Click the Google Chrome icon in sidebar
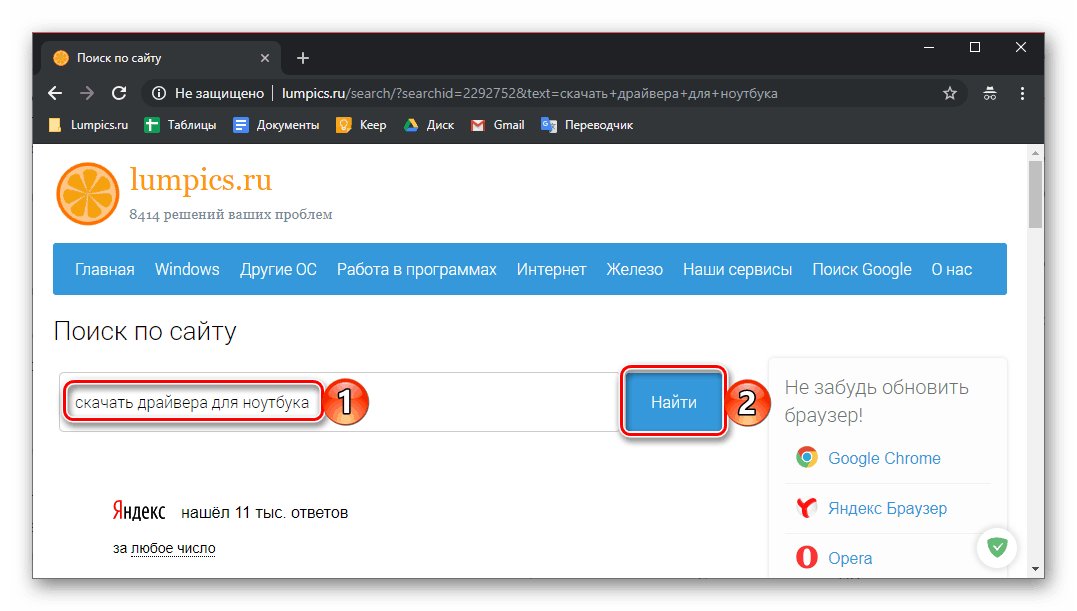This screenshot has width=1077, height=611. 807,457
